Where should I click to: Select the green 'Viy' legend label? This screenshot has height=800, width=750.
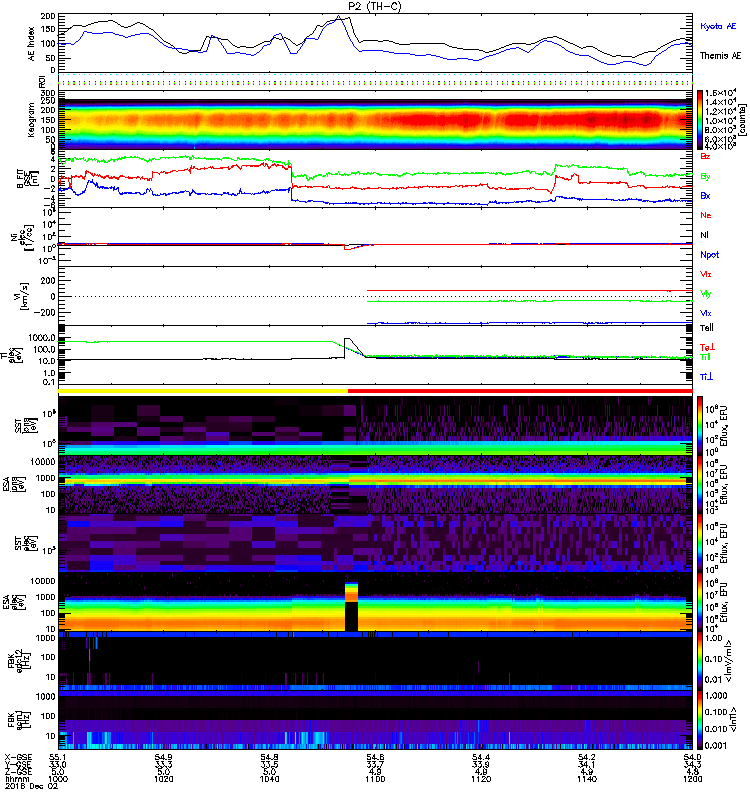[706, 294]
